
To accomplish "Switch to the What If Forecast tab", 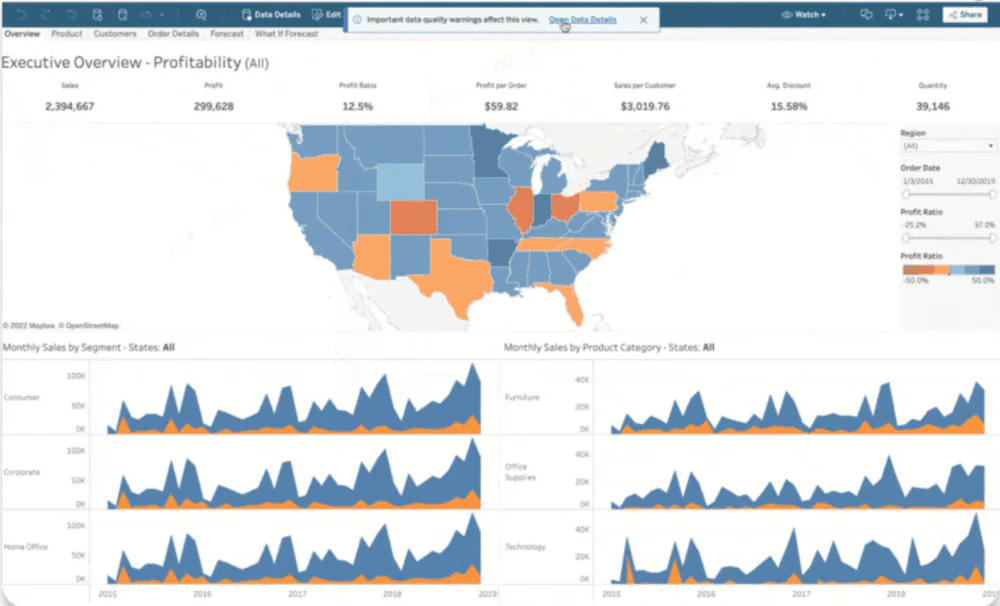I will [286, 34].
